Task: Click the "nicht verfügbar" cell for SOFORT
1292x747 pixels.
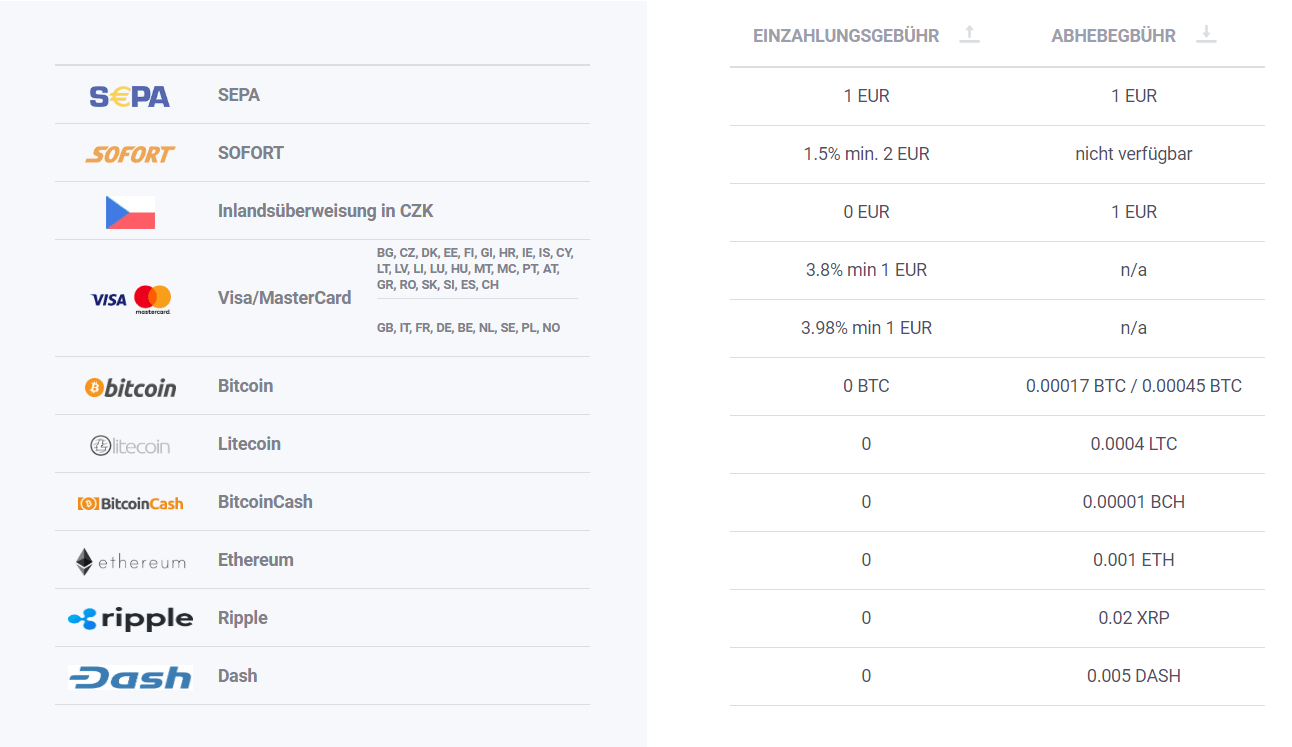Action: [1134, 154]
